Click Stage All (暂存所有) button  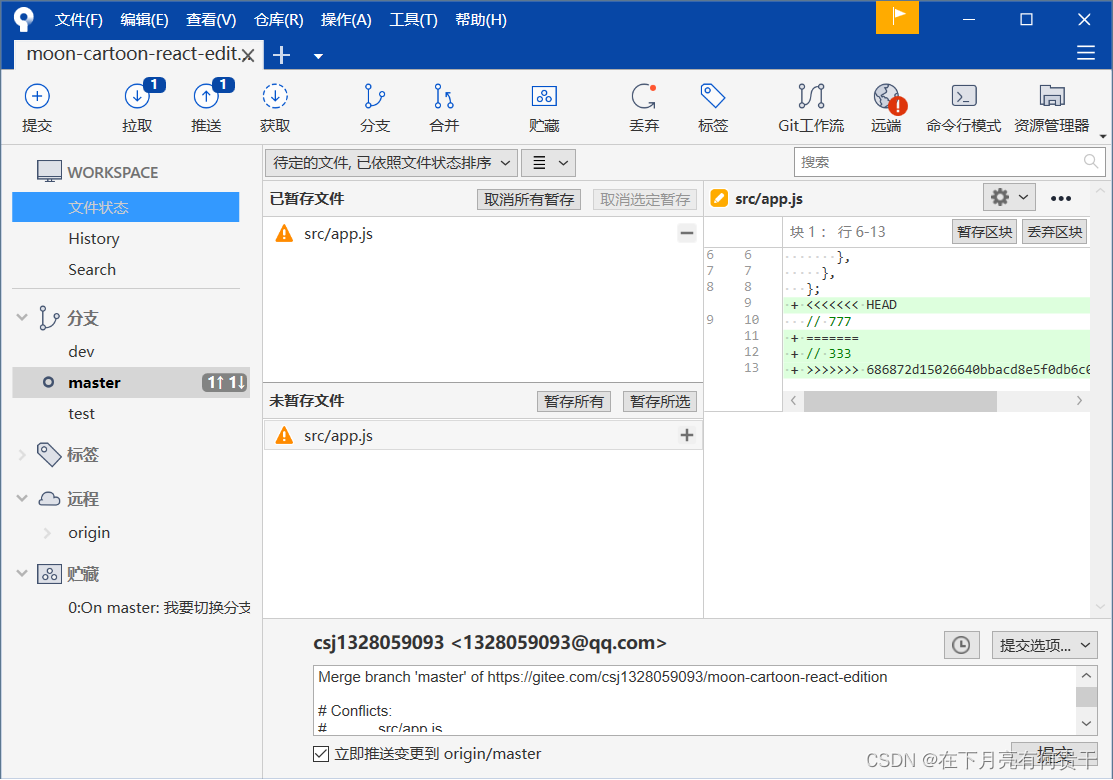click(574, 402)
